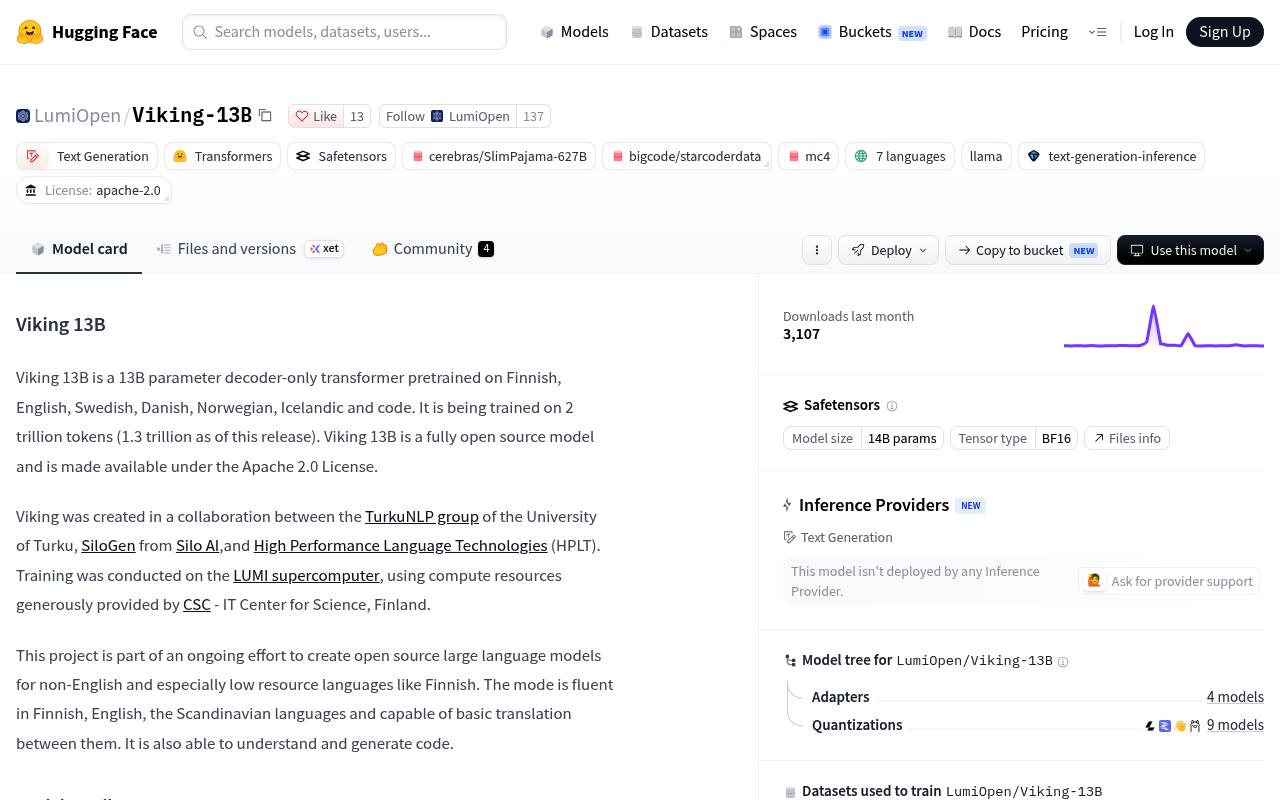Open the TurkuNLP group link
Screen dimensions: 1280x800
click(422, 516)
